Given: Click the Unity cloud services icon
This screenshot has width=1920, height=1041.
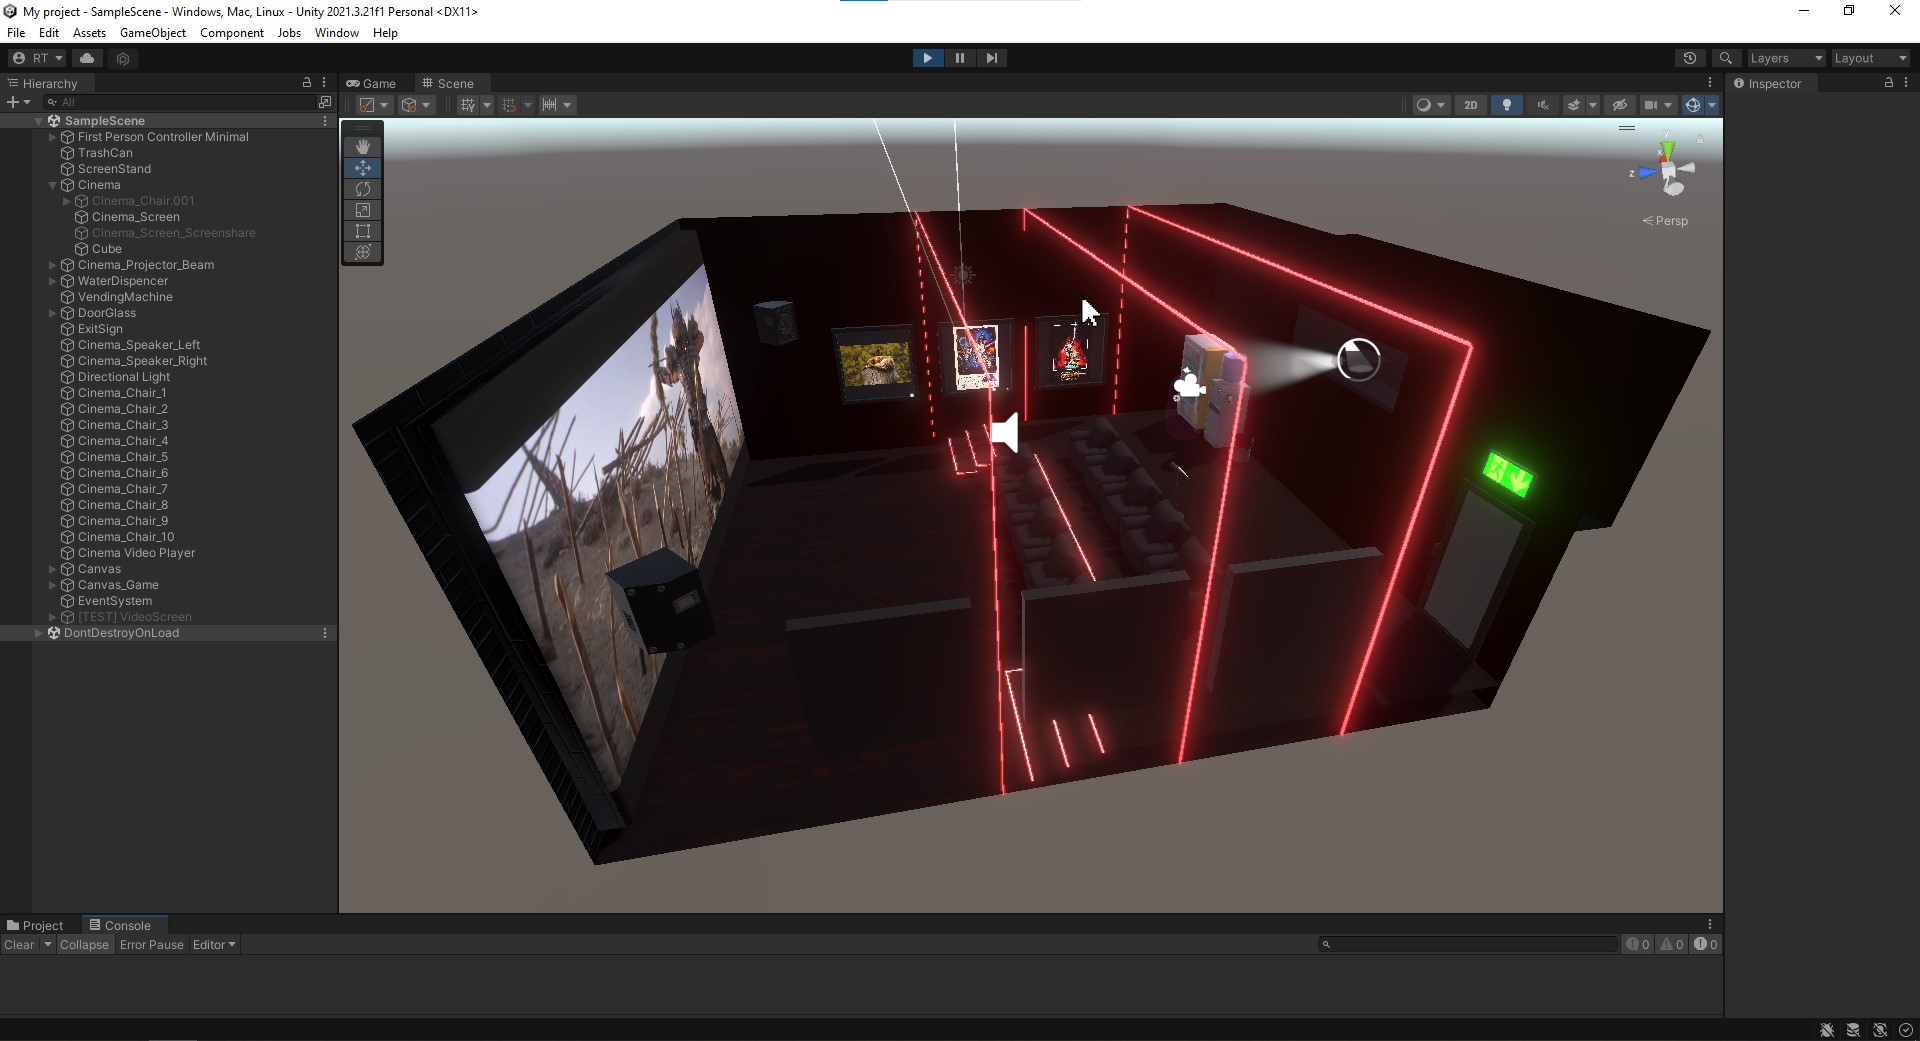Looking at the screenshot, I should coord(86,57).
